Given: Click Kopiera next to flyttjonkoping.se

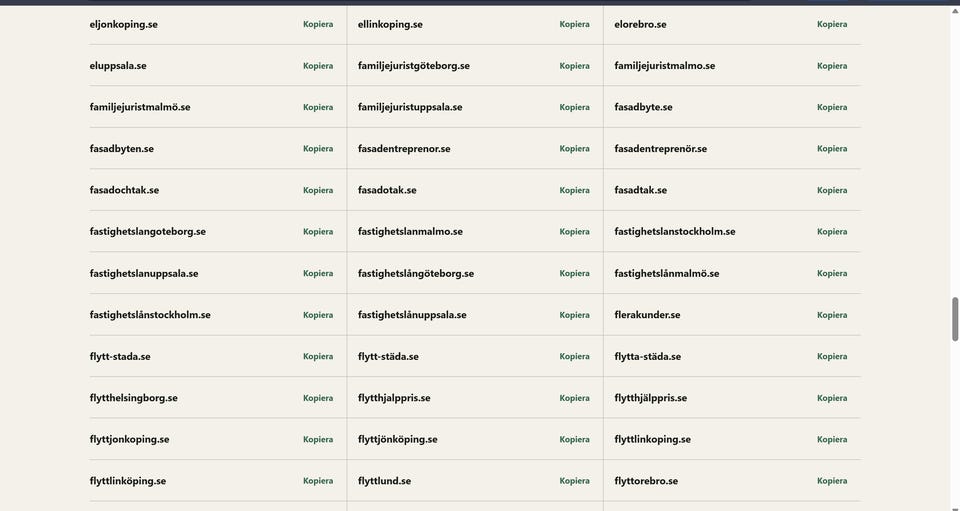Looking at the screenshot, I should coord(318,439).
